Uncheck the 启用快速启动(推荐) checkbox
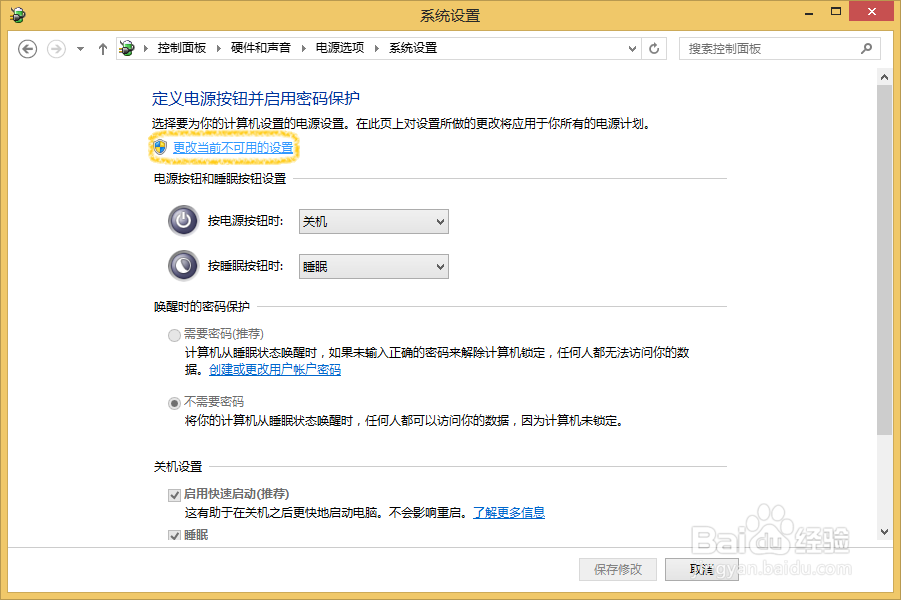The height and width of the screenshot is (600, 901). (x=174, y=494)
